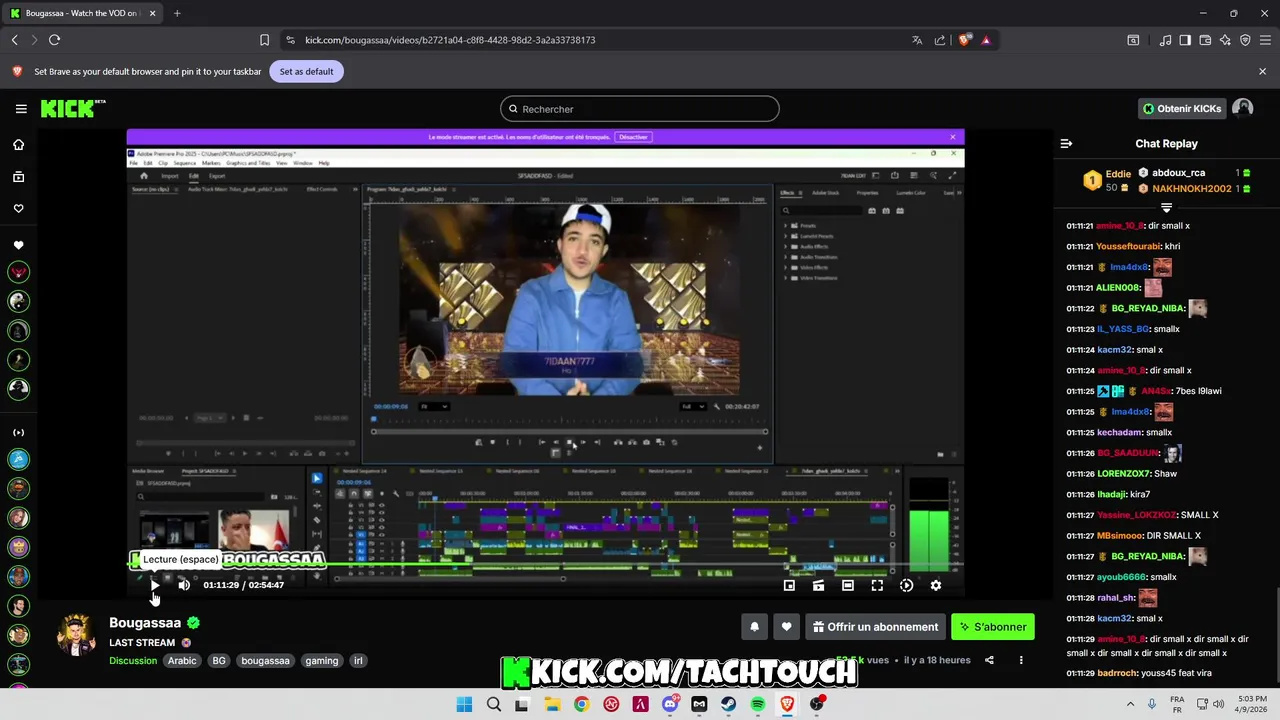Viewport: 1280px width, 720px height.
Task: Open Brave media music note icon
Action: (1166, 40)
